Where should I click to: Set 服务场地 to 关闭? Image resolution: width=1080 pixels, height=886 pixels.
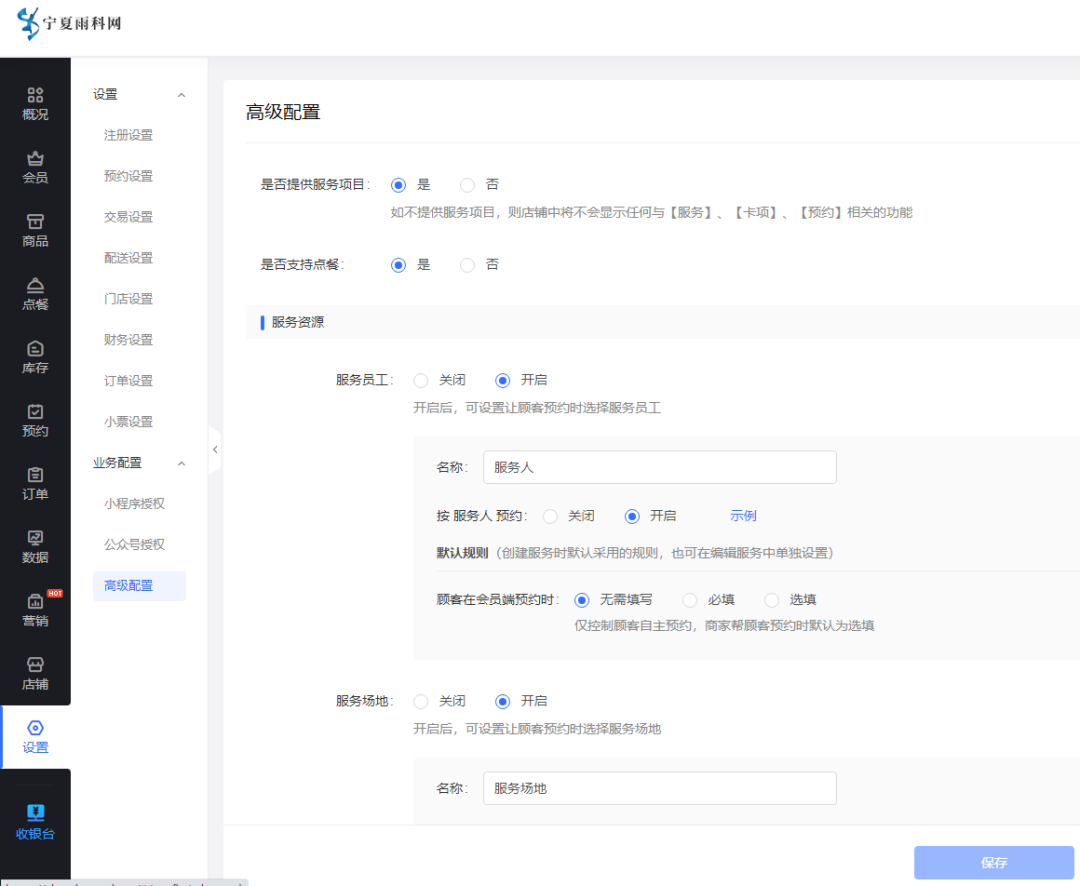[x=421, y=701]
